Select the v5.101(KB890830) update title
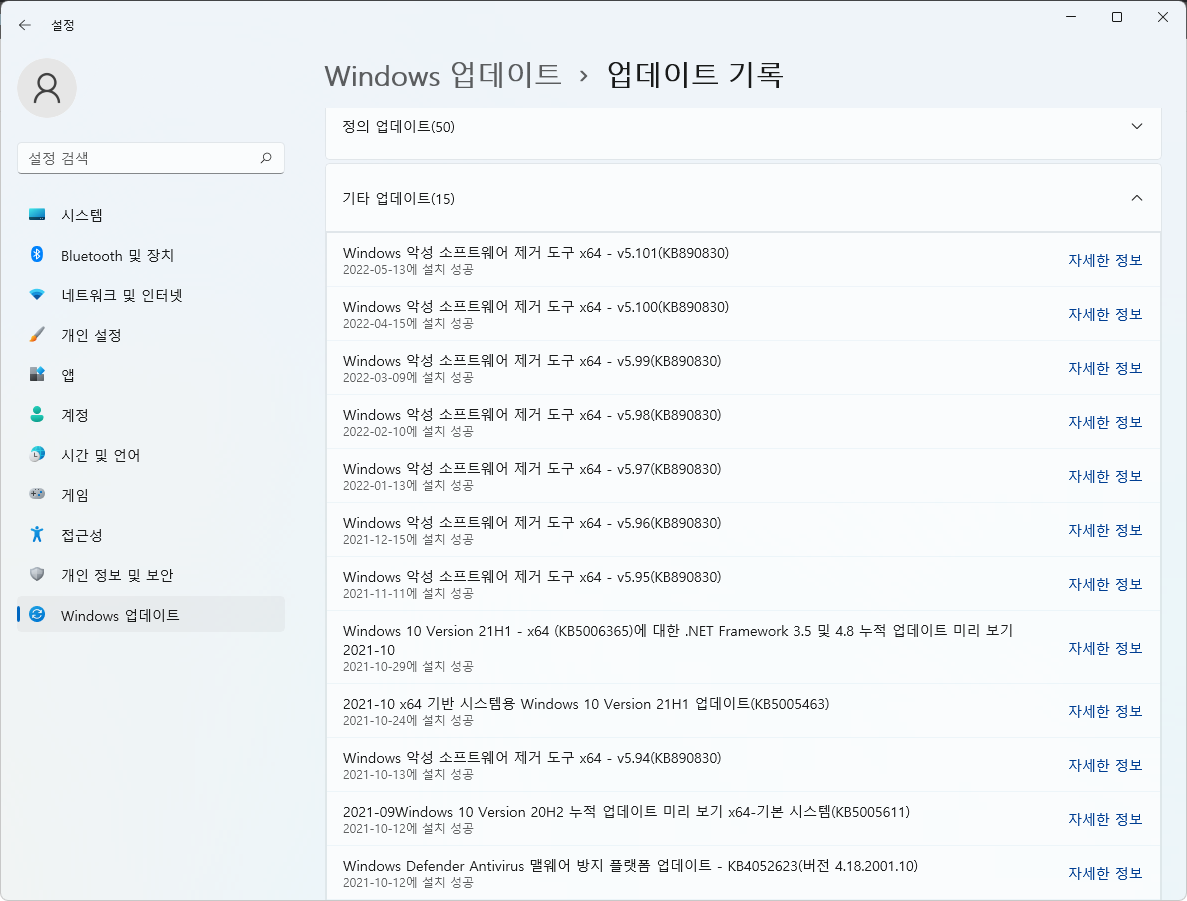 536,253
